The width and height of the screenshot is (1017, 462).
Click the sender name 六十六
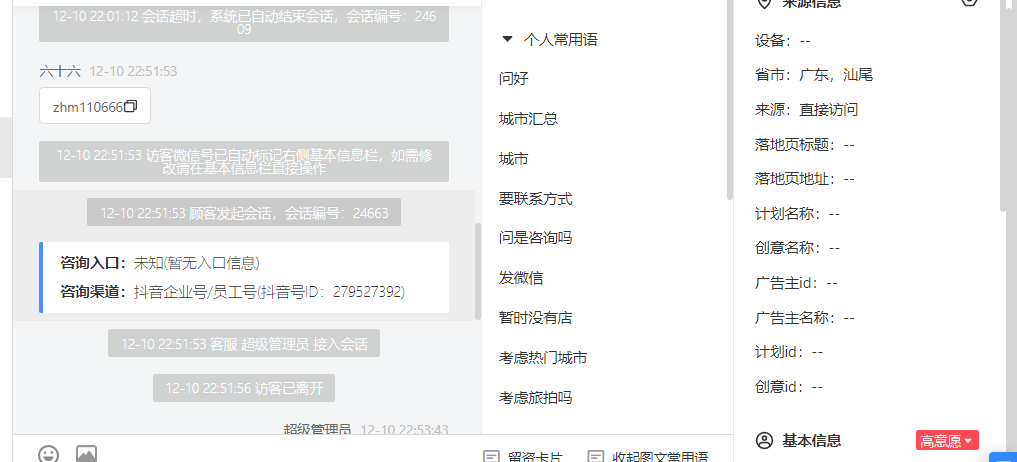(60, 71)
